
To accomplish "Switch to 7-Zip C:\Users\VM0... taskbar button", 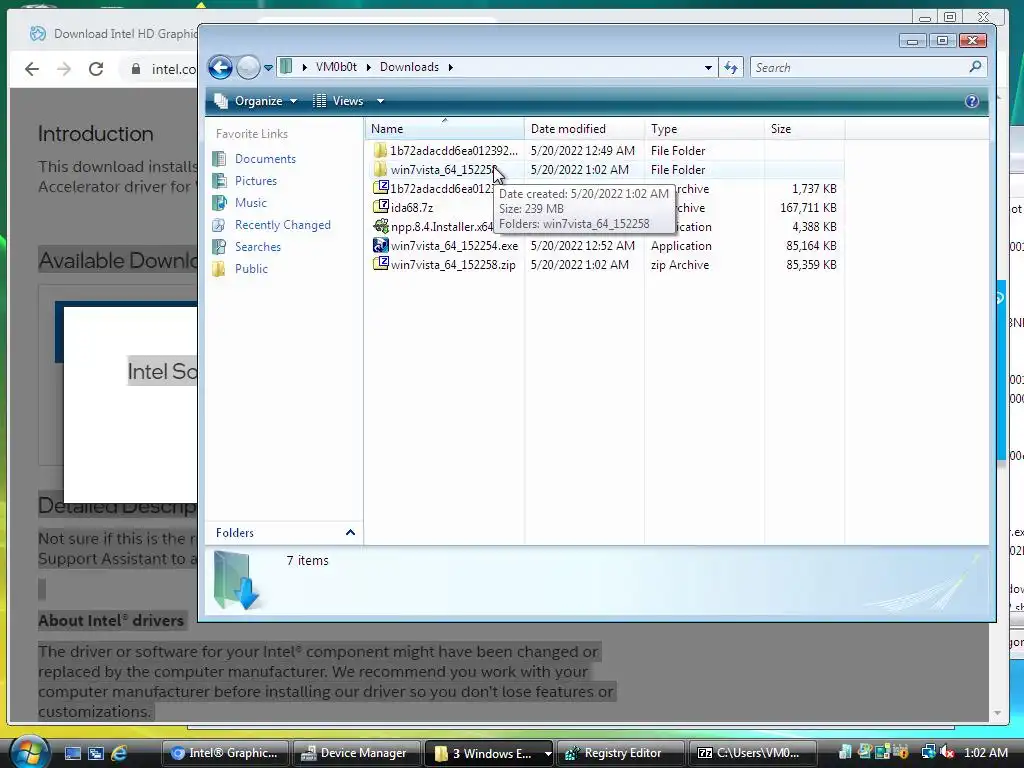I will coord(752,753).
